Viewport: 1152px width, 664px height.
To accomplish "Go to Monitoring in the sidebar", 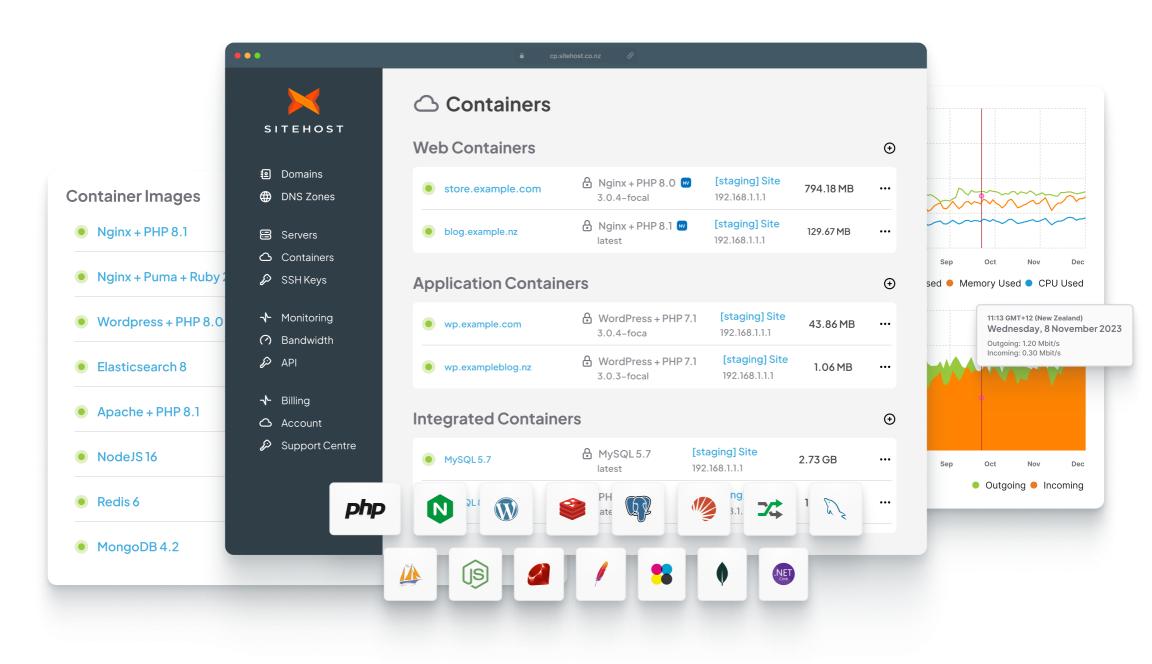I will coord(306,318).
